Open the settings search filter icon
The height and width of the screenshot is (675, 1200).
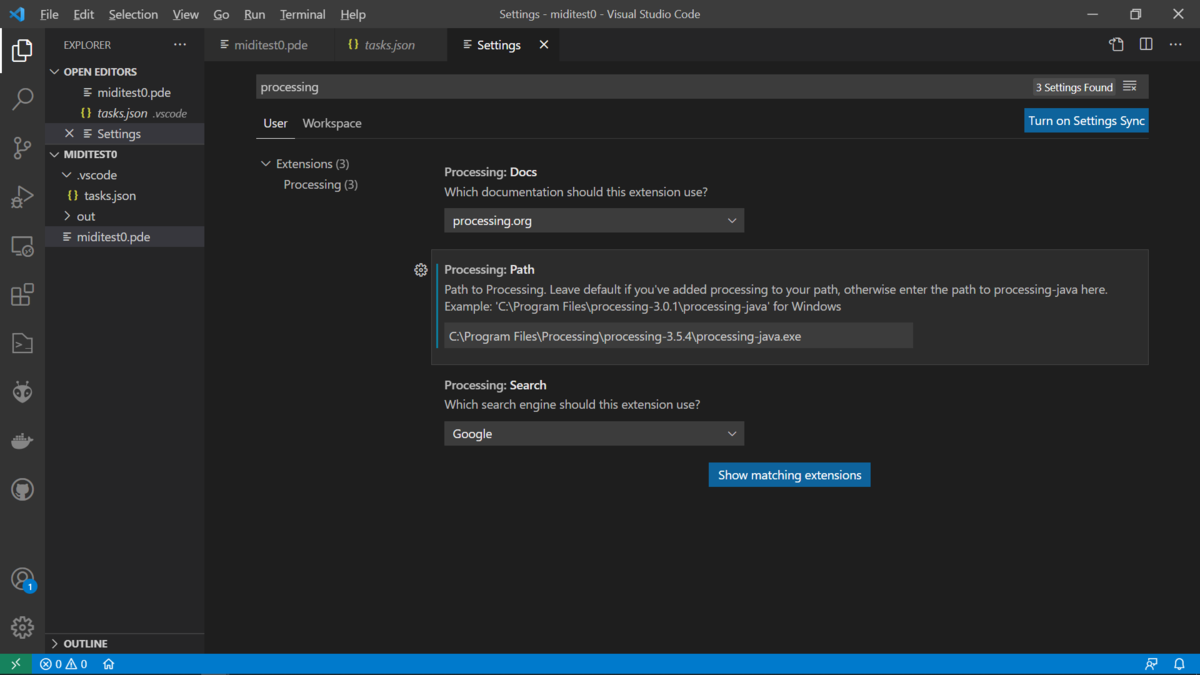tap(1130, 87)
